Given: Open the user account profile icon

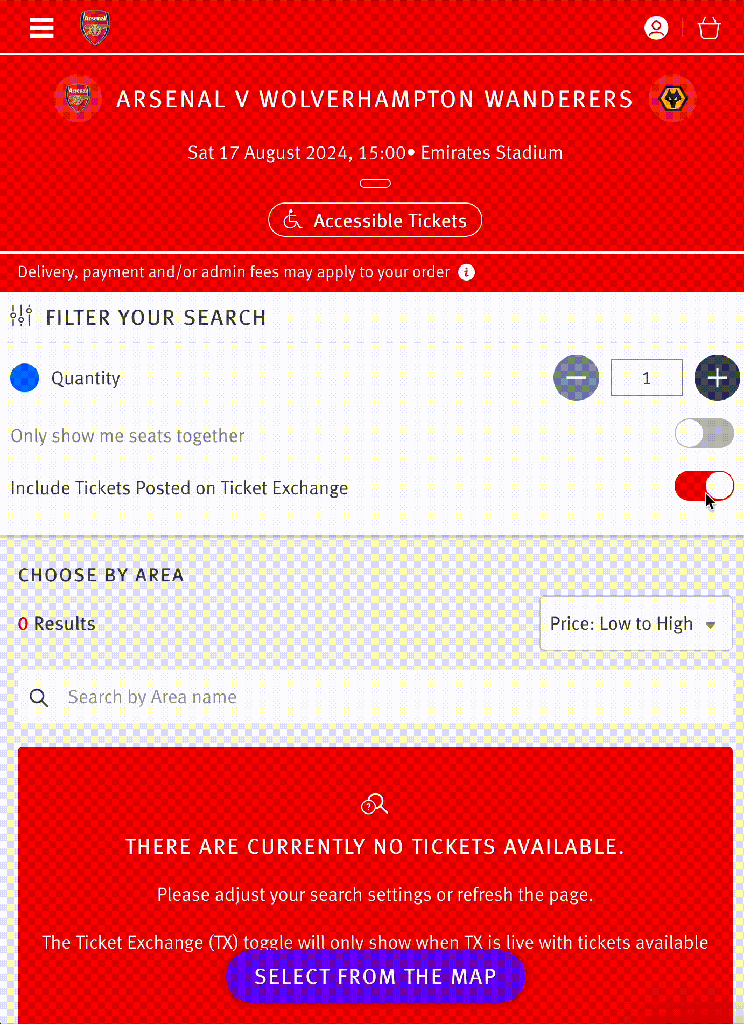Looking at the screenshot, I should click(x=656, y=28).
